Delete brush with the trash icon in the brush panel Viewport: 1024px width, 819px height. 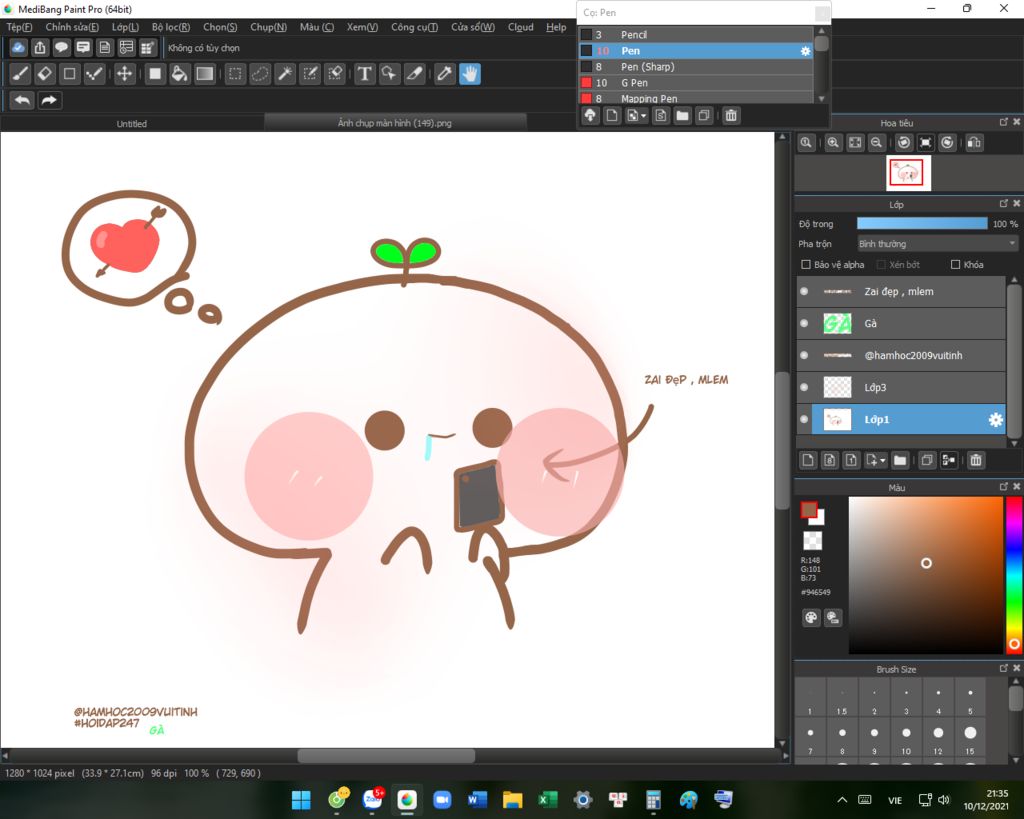[731, 116]
